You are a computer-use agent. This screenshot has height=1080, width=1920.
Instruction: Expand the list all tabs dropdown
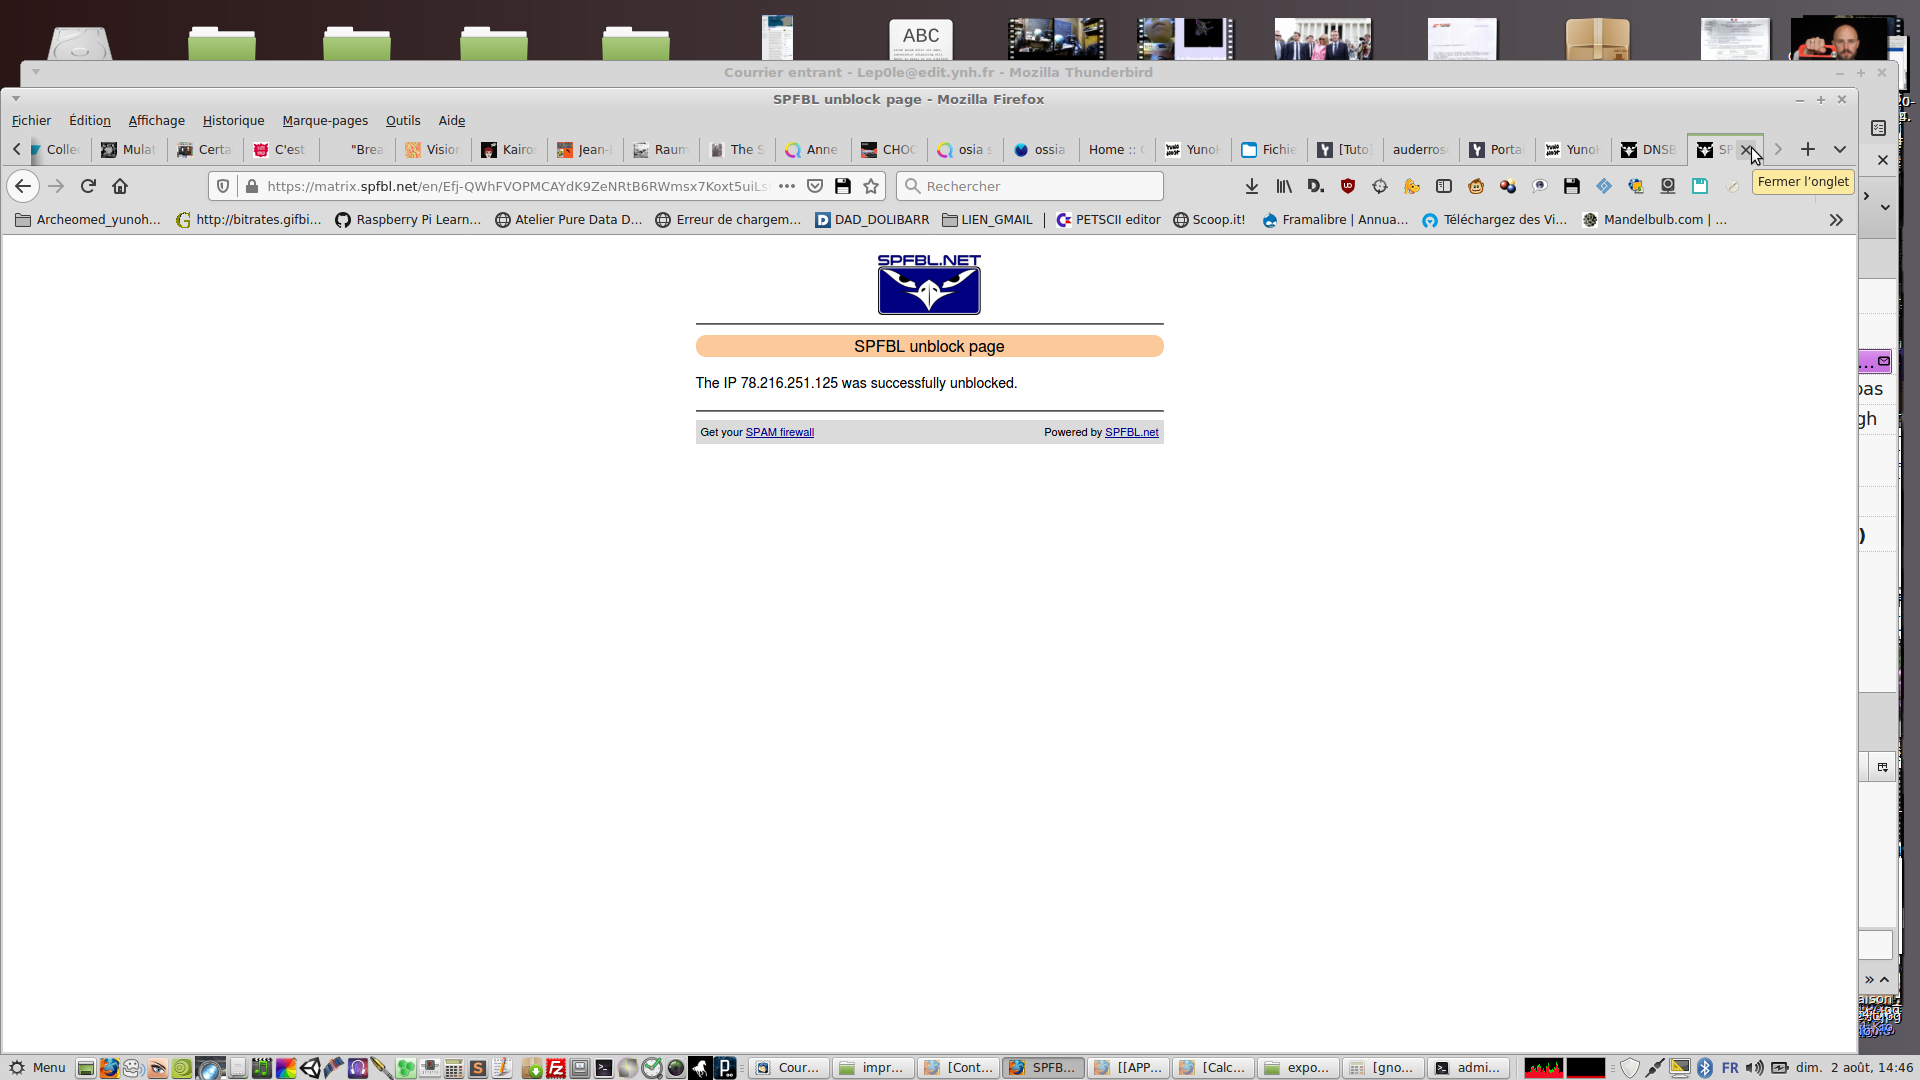(1840, 149)
